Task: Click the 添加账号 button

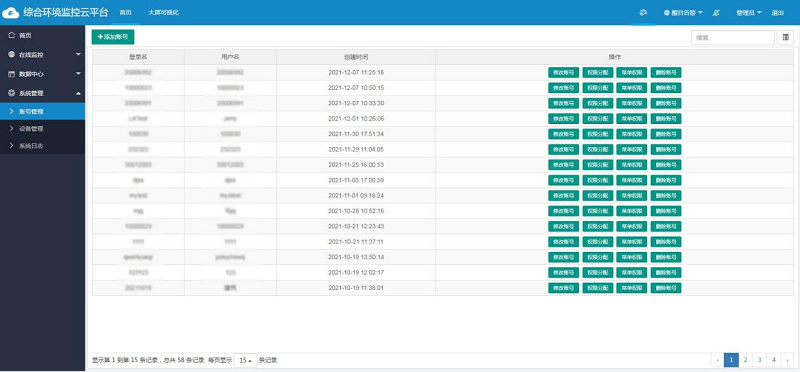Action: [x=113, y=37]
